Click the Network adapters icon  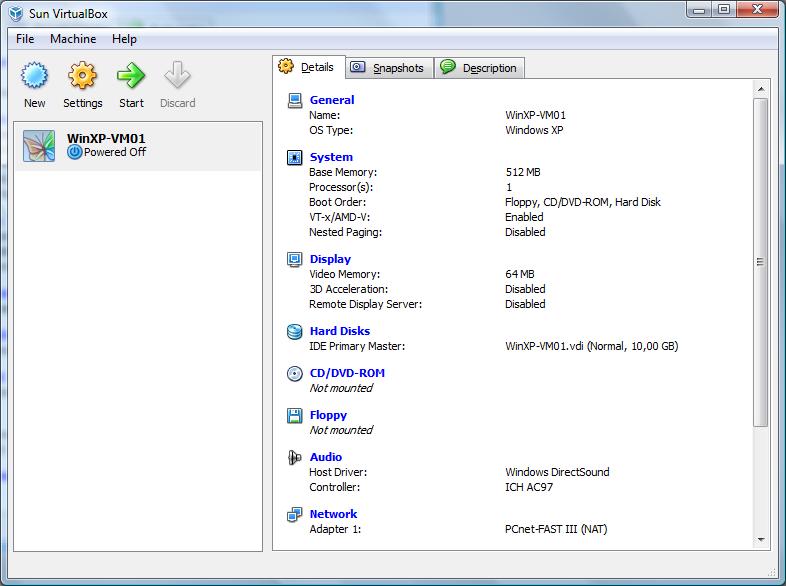(295, 514)
